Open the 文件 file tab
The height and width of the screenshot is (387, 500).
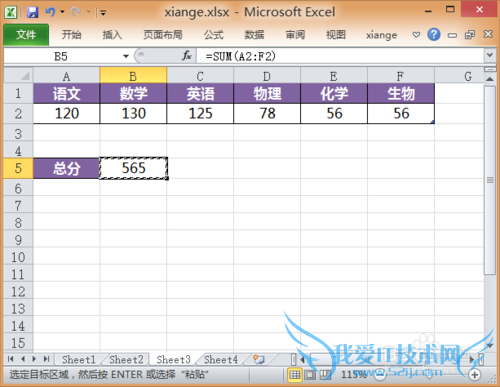(x=26, y=34)
